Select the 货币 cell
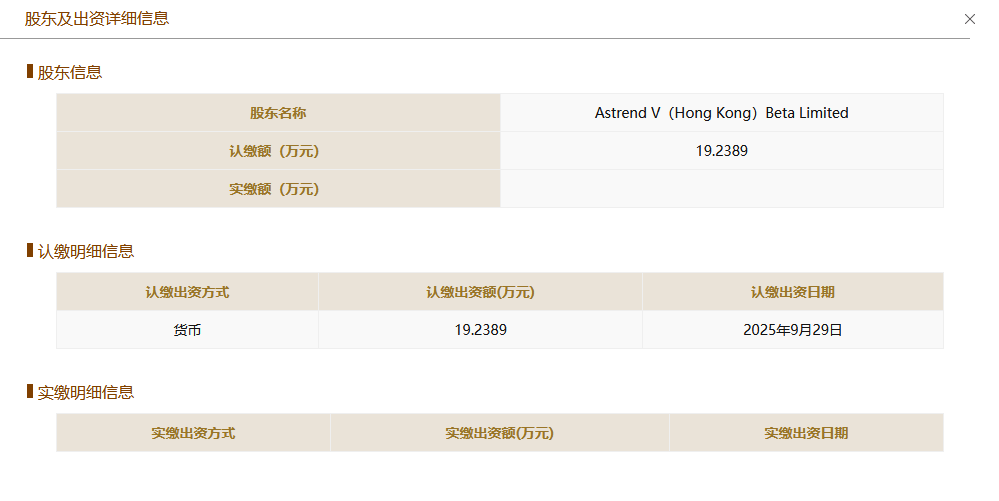This screenshot has width=999, height=501. point(187,330)
